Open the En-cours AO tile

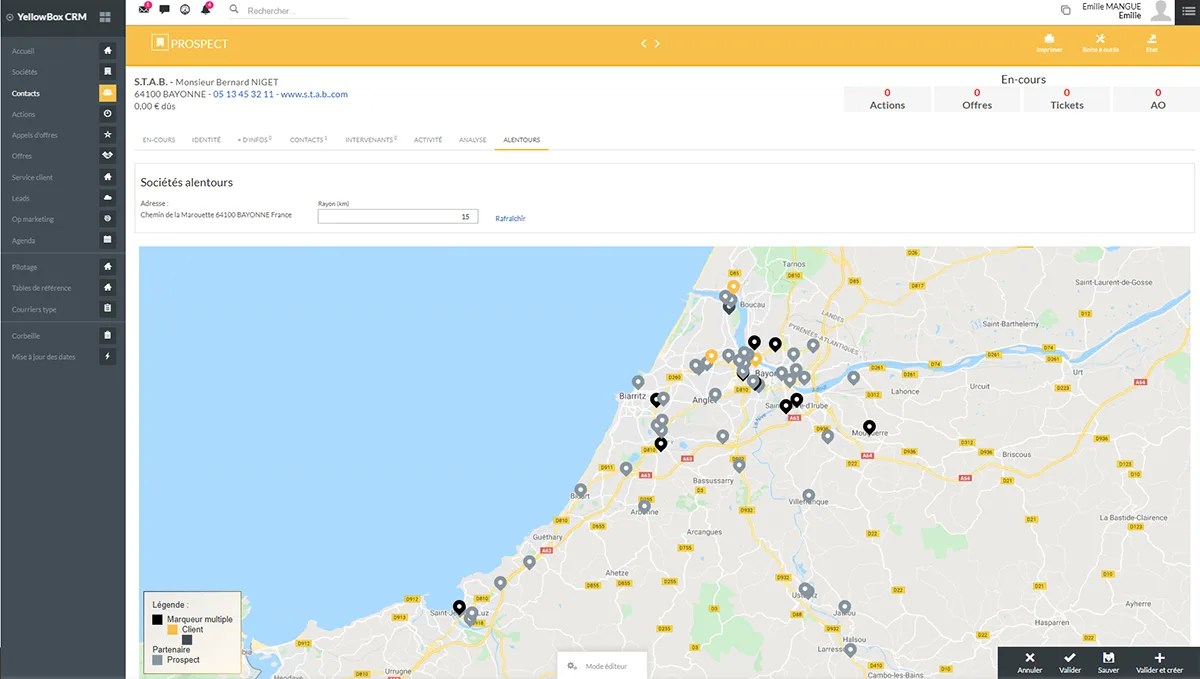[1158, 99]
